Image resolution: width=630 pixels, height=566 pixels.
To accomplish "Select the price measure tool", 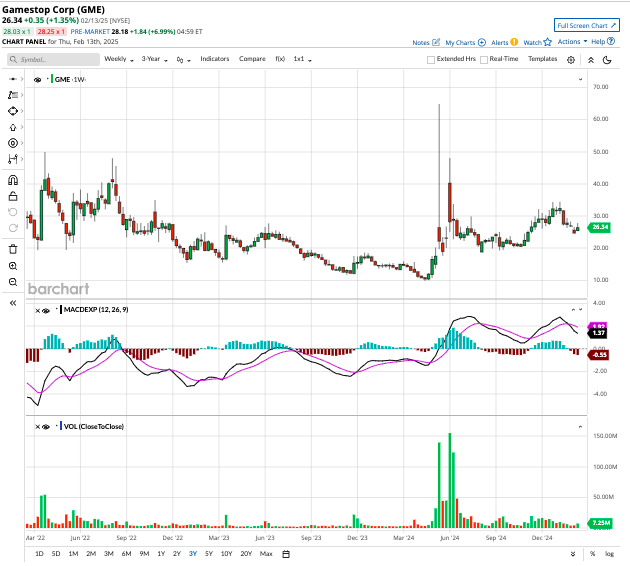I will pyautogui.click(x=13, y=159).
